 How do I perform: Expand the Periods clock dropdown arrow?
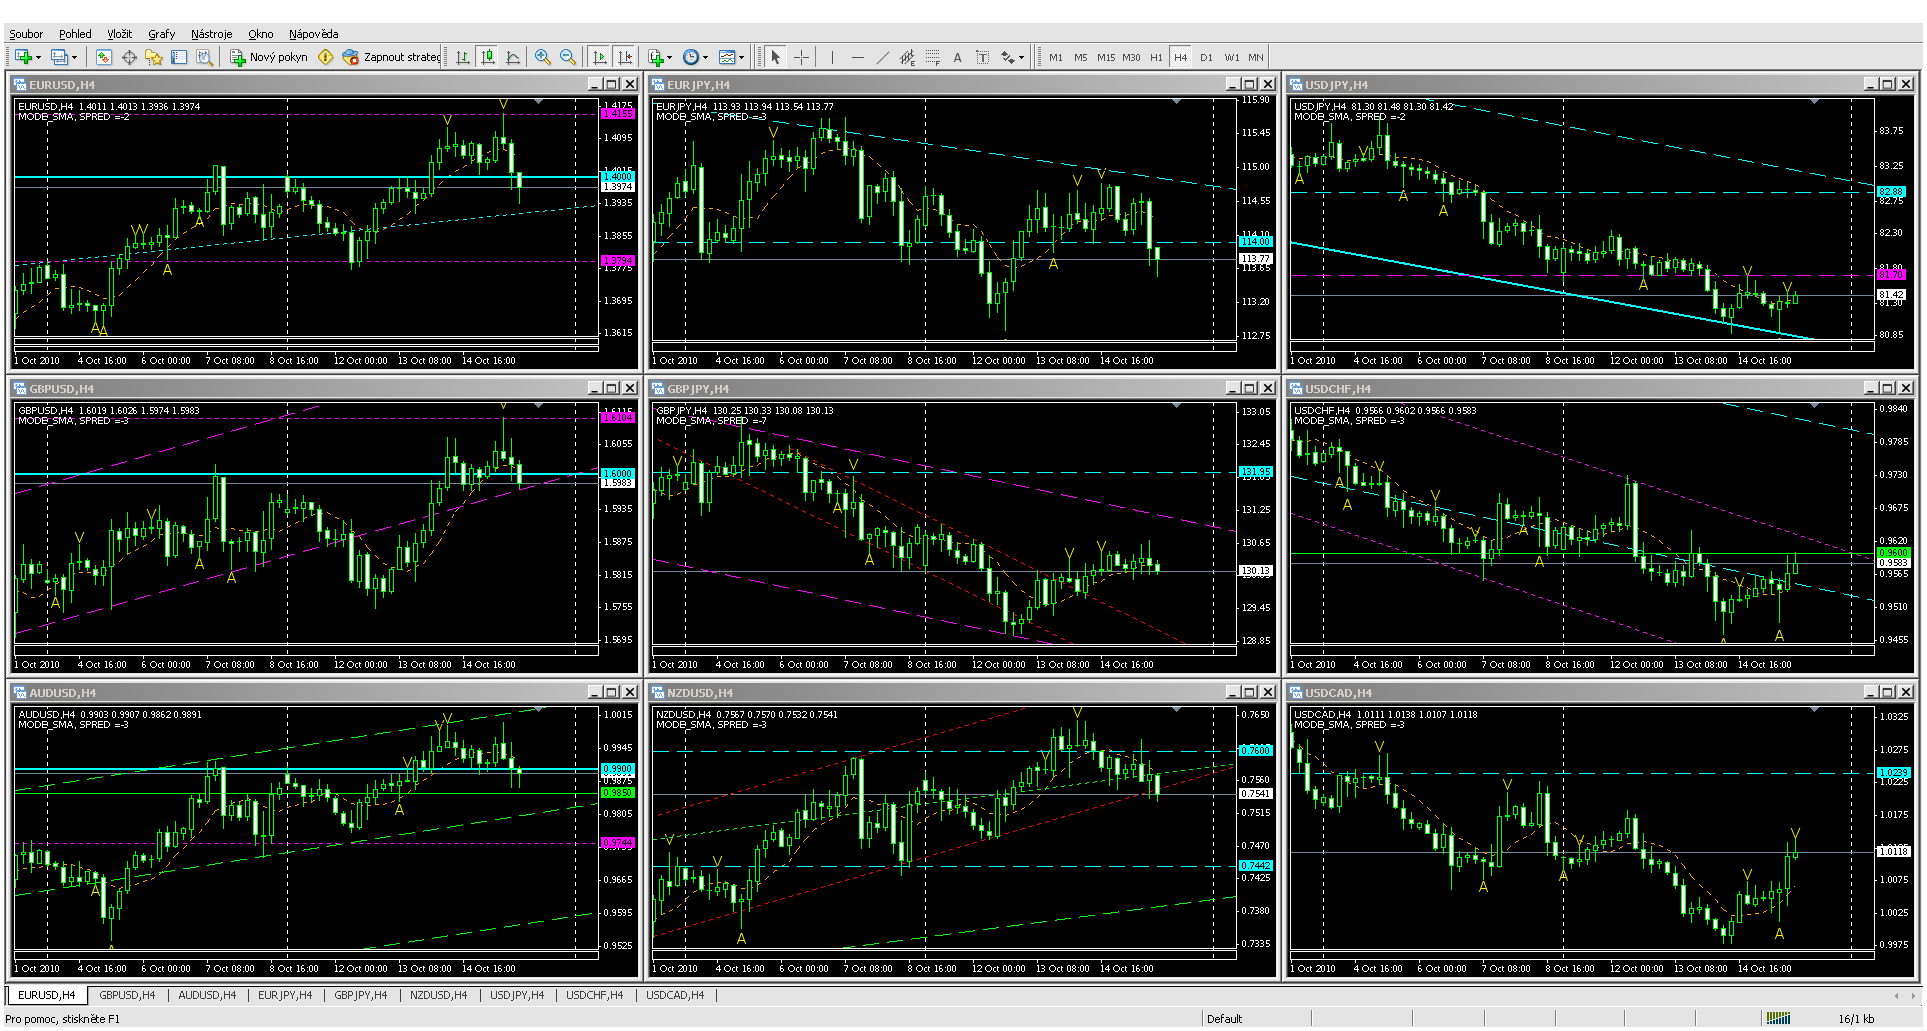point(705,57)
